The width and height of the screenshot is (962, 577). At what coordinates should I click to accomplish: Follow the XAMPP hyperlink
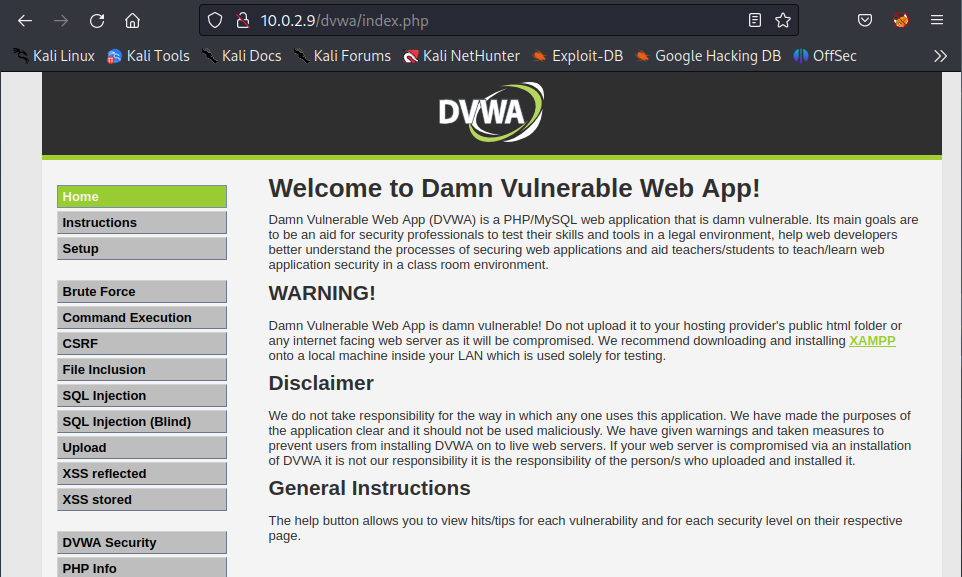click(x=872, y=340)
